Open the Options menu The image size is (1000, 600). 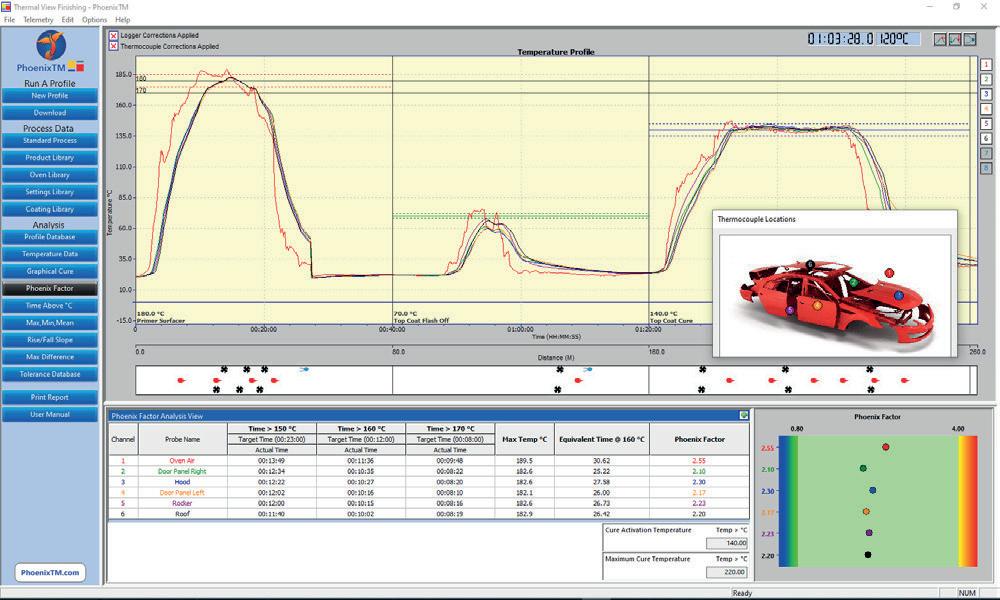point(94,20)
